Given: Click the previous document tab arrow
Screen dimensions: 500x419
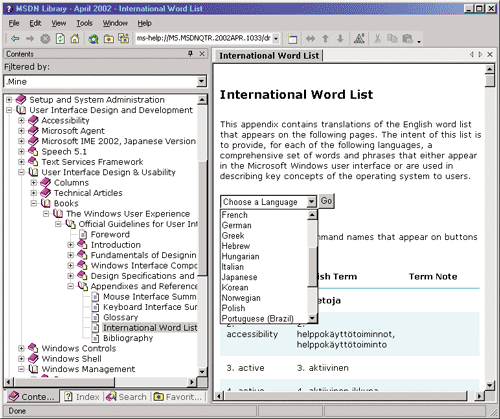Looking at the screenshot, I should pyautogui.click(x=472, y=54).
